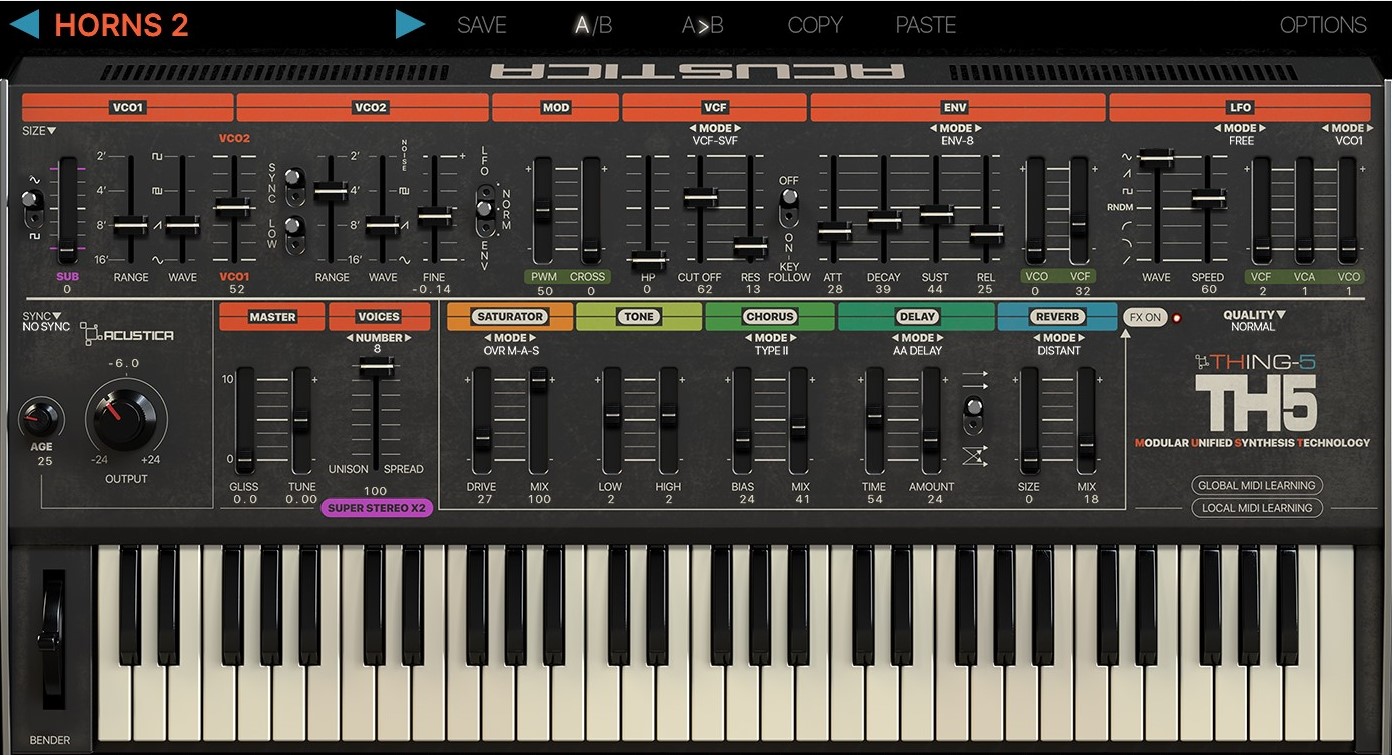1392x755 pixels.
Task: Click the left arrow of the LFO FREE mode
Action: pos(1217,128)
